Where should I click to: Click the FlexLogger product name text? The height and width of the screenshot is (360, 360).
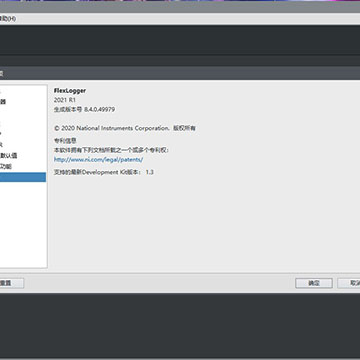70,91
